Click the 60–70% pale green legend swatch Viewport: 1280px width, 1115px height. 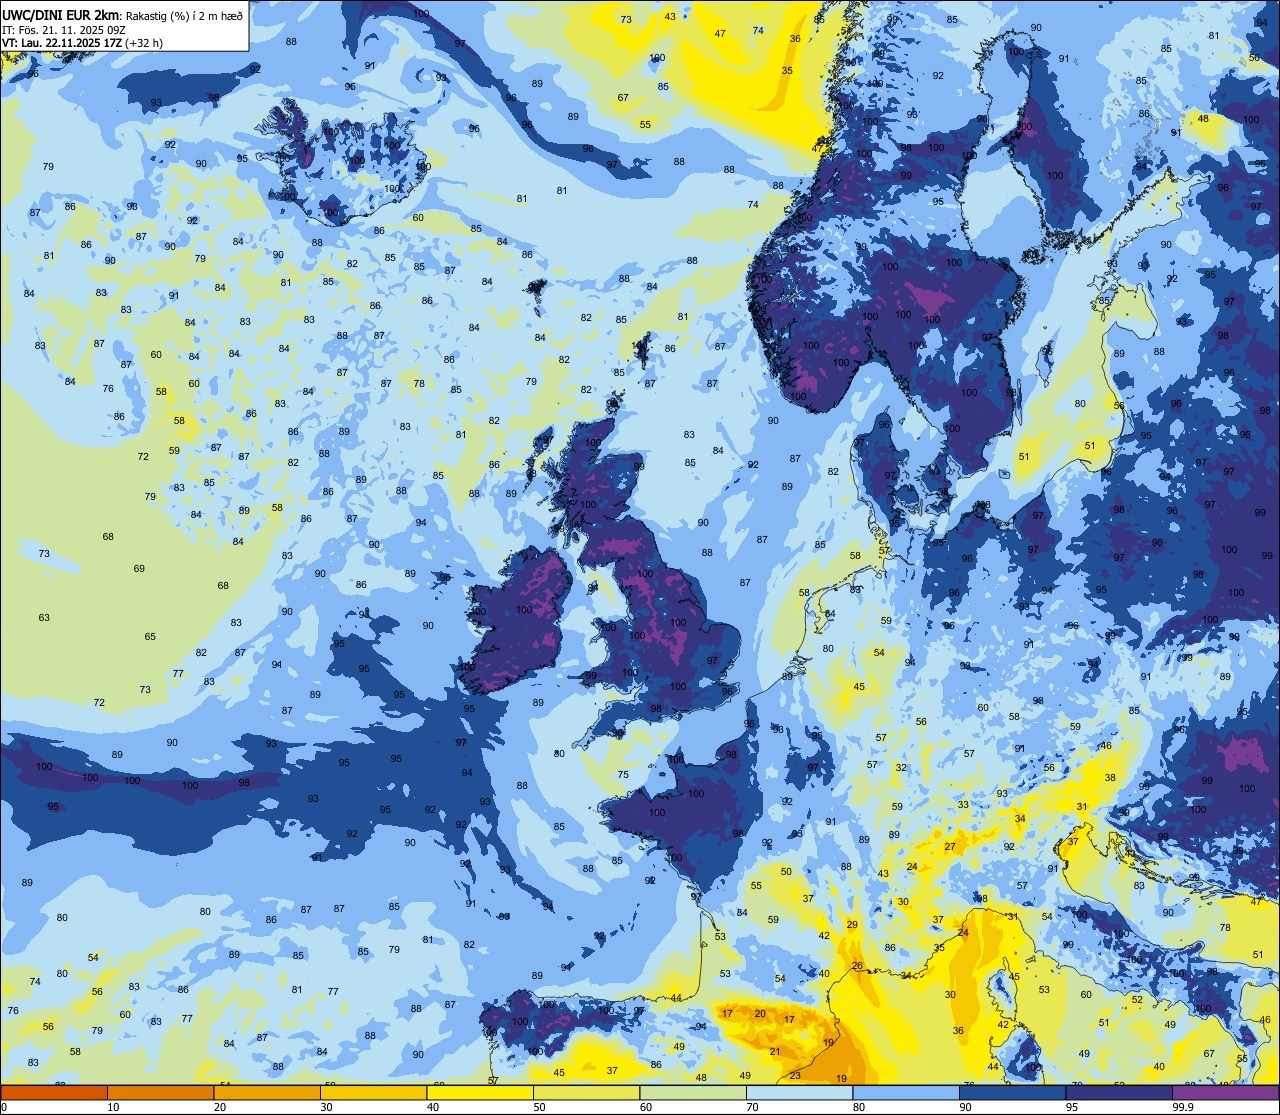(x=693, y=1093)
